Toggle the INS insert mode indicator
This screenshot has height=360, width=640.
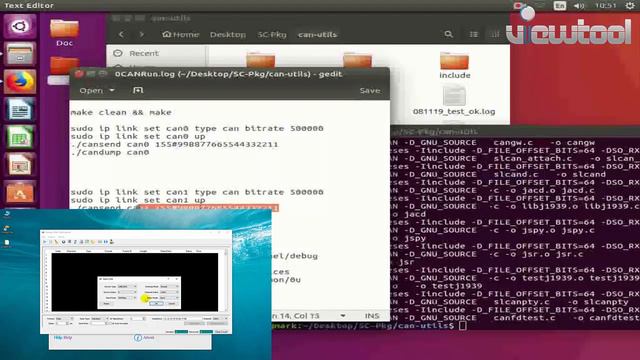click(x=372, y=316)
